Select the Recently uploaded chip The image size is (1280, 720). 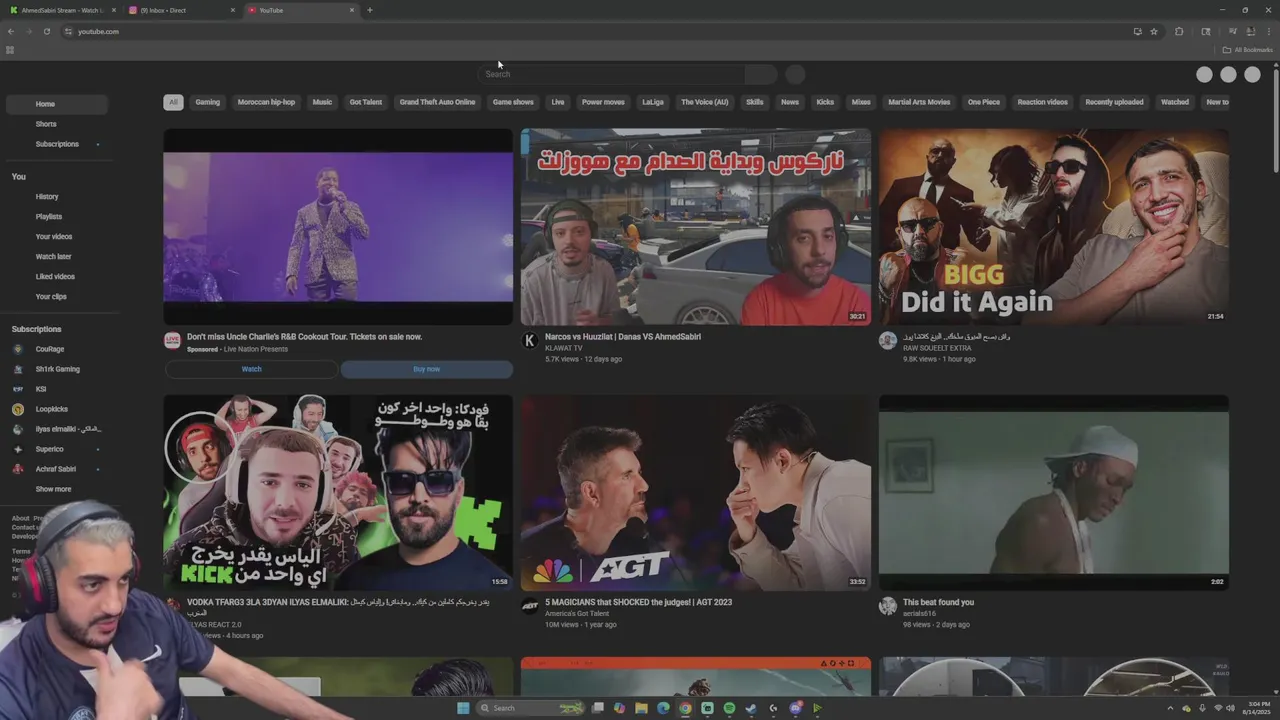[1114, 102]
